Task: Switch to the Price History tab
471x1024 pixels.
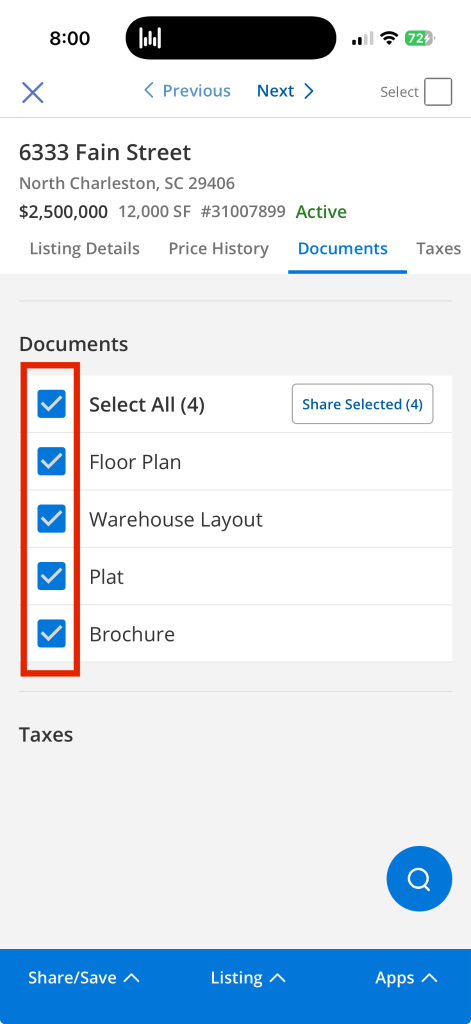Action: (218, 249)
